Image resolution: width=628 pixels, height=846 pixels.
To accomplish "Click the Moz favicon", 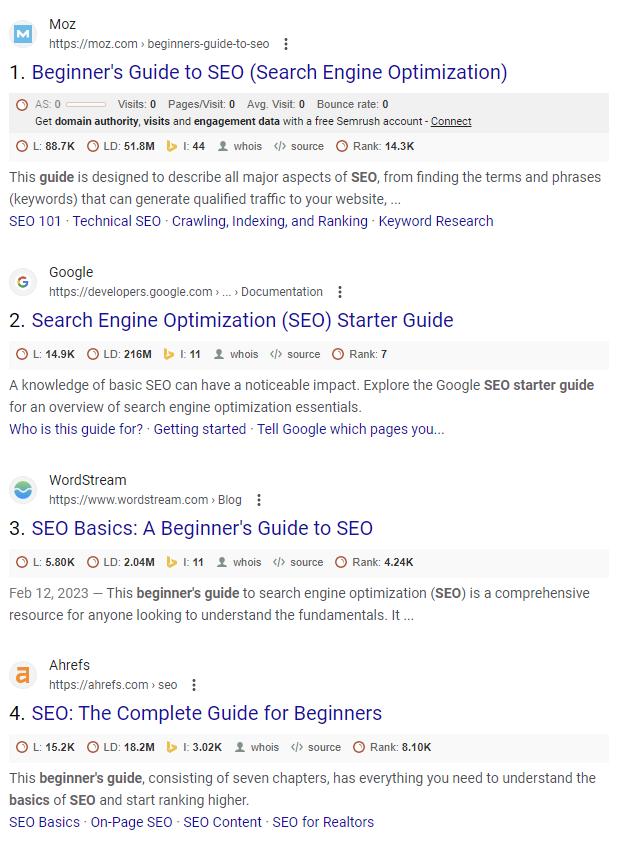I will (x=22, y=33).
